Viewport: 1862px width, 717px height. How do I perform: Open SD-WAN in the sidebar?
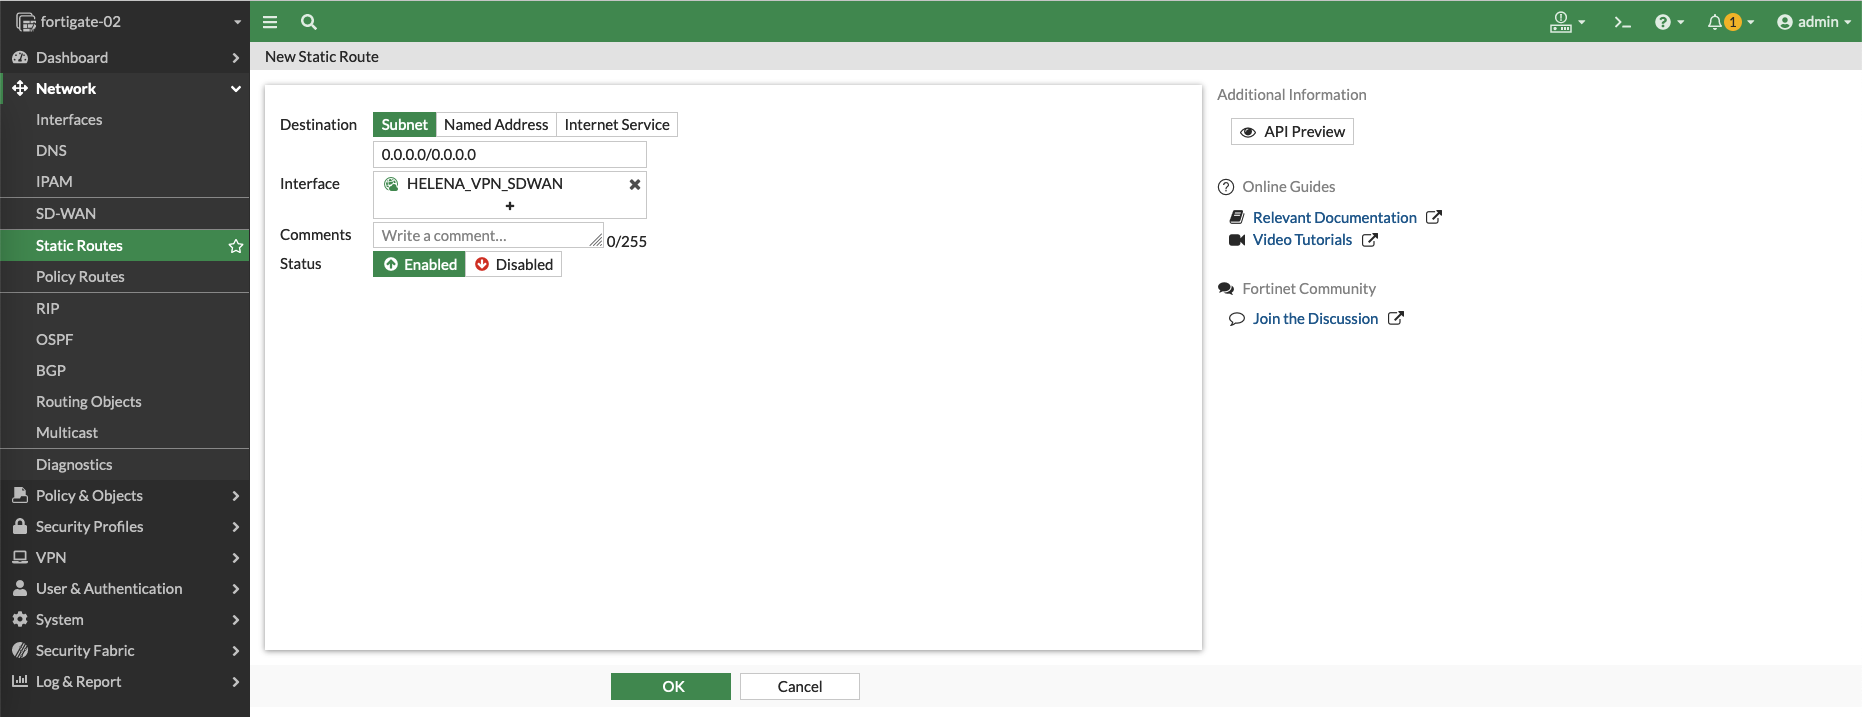pyautogui.click(x=66, y=214)
